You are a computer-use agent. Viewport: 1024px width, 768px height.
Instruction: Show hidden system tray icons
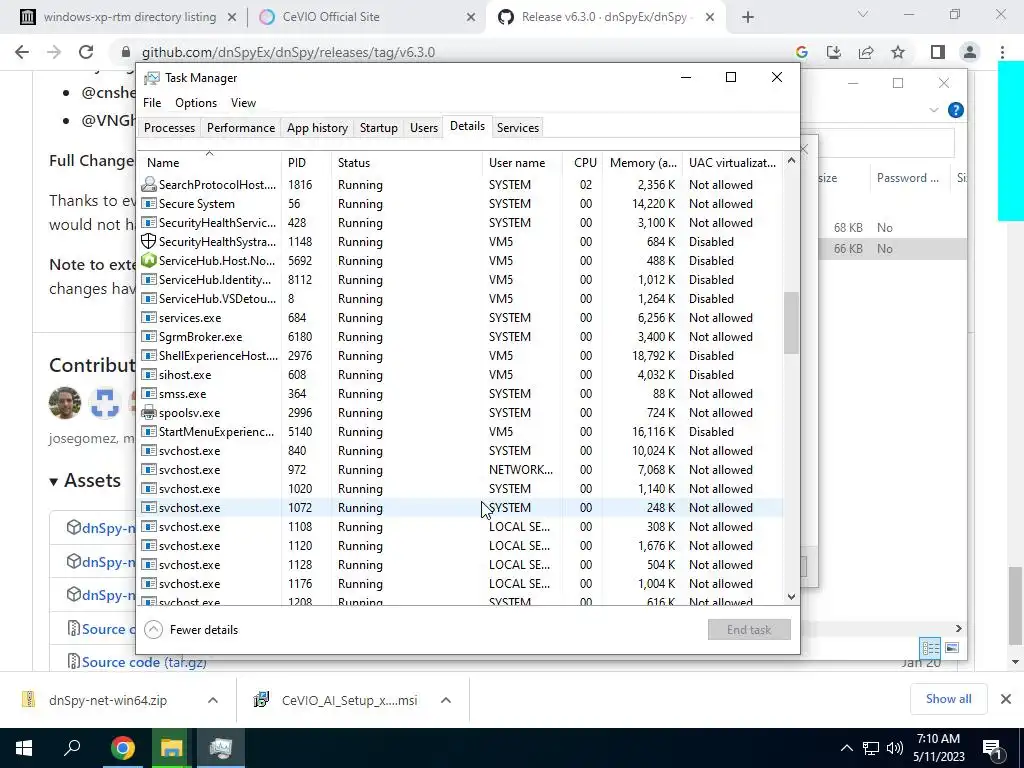pyautogui.click(x=846, y=748)
